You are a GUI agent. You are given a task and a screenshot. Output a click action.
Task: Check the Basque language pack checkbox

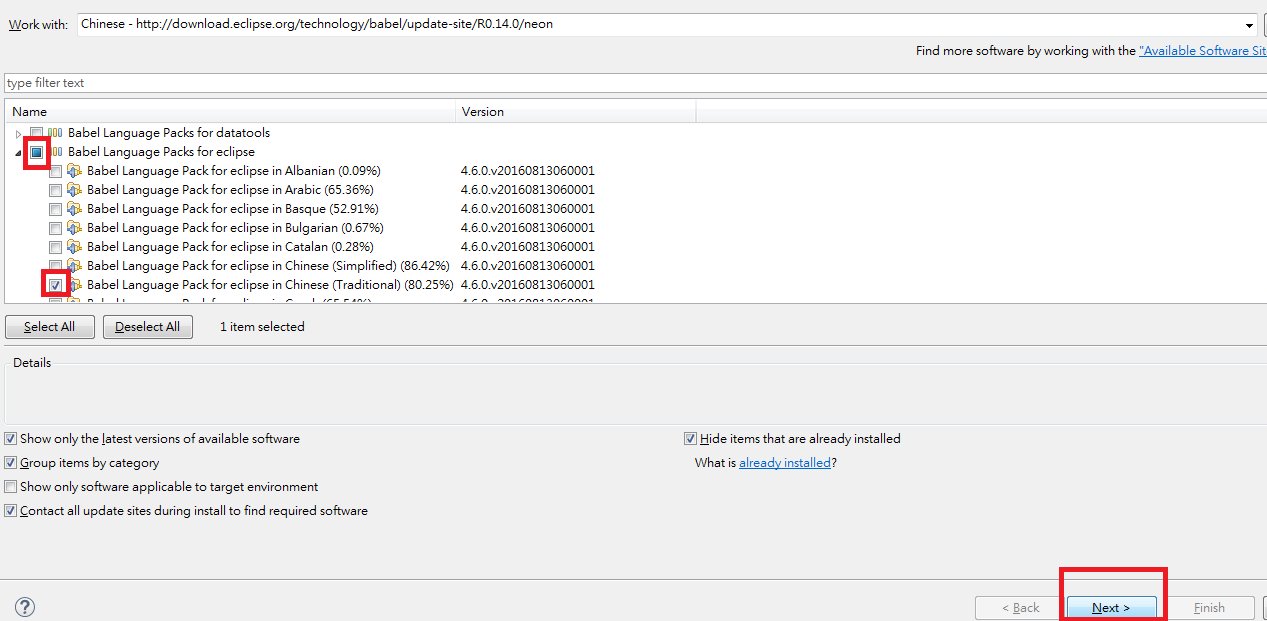click(55, 209)
